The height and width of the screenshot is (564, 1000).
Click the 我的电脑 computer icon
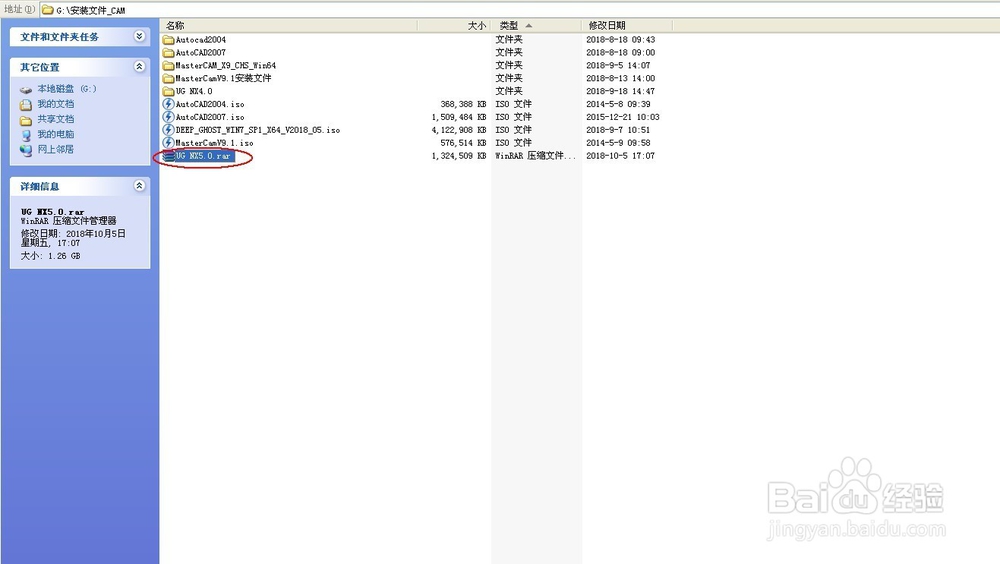[x=26, y=135]
